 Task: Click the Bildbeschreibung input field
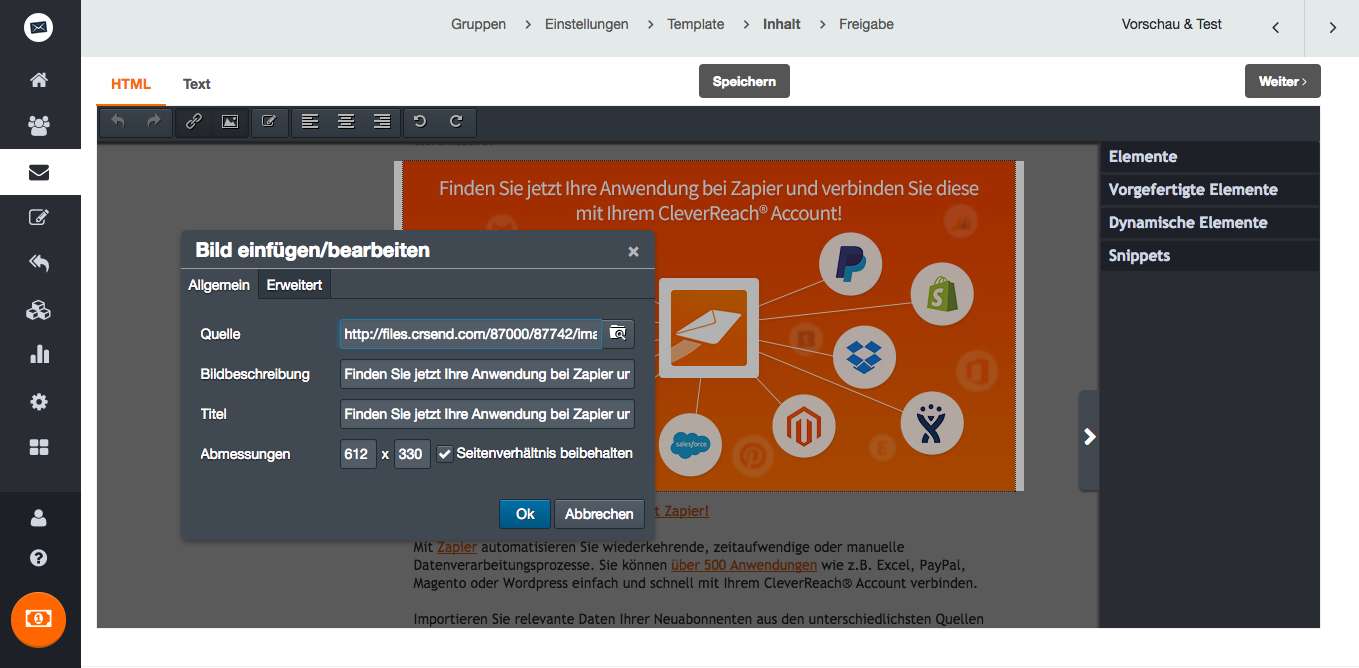487,374
